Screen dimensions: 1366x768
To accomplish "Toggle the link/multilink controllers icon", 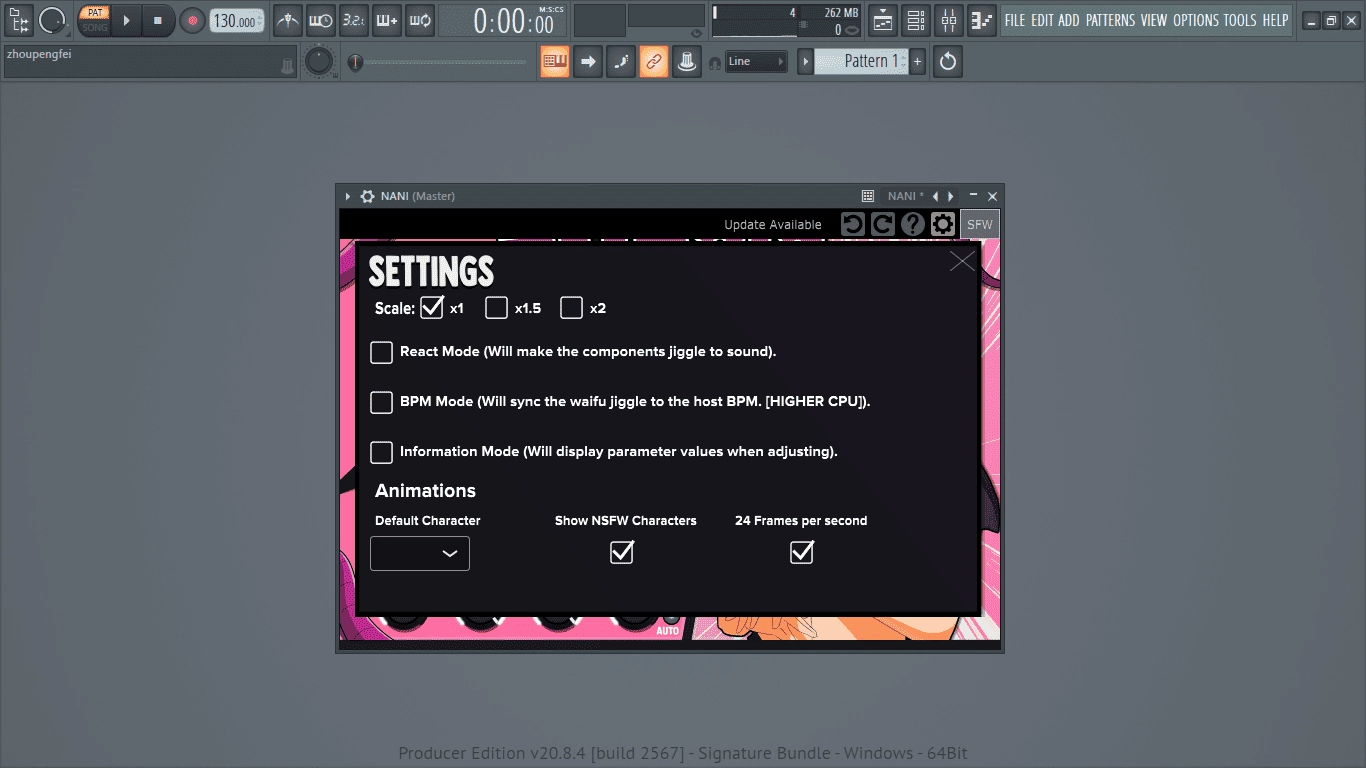I will pyautogui.click(x=654, y=61).
